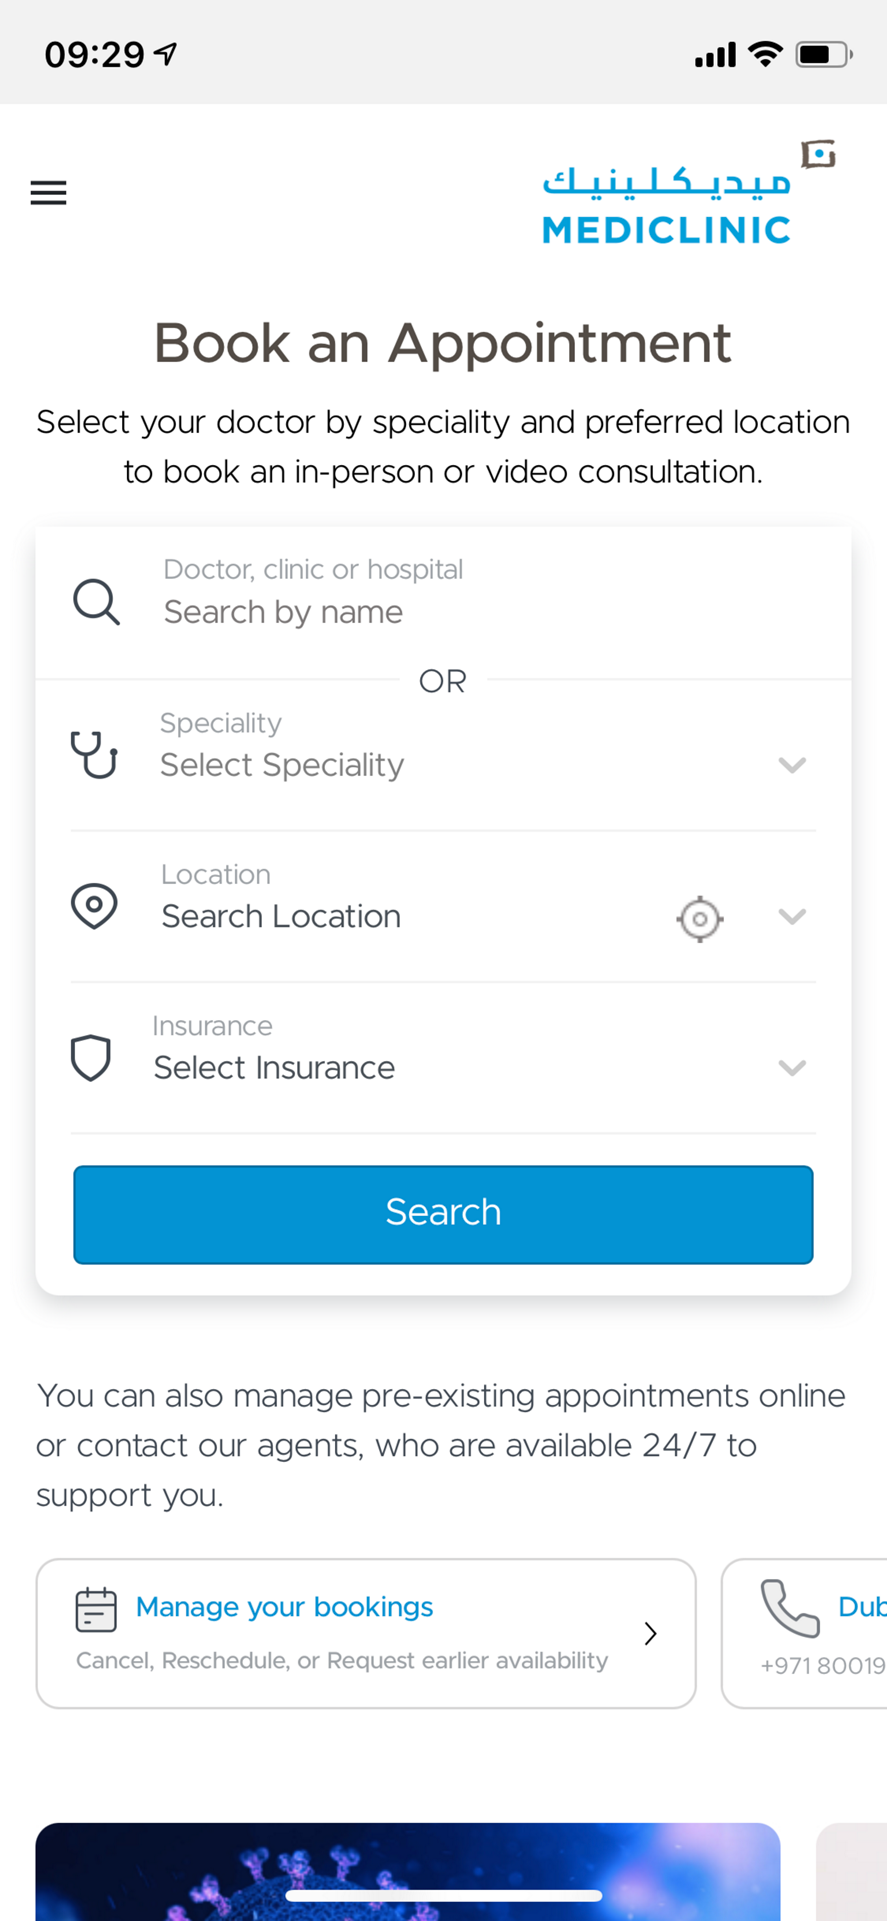The width and height of the screenshot is (887, 1921).
Task: Tap the insurance shield icon
Action: [x=91, y=1058]
